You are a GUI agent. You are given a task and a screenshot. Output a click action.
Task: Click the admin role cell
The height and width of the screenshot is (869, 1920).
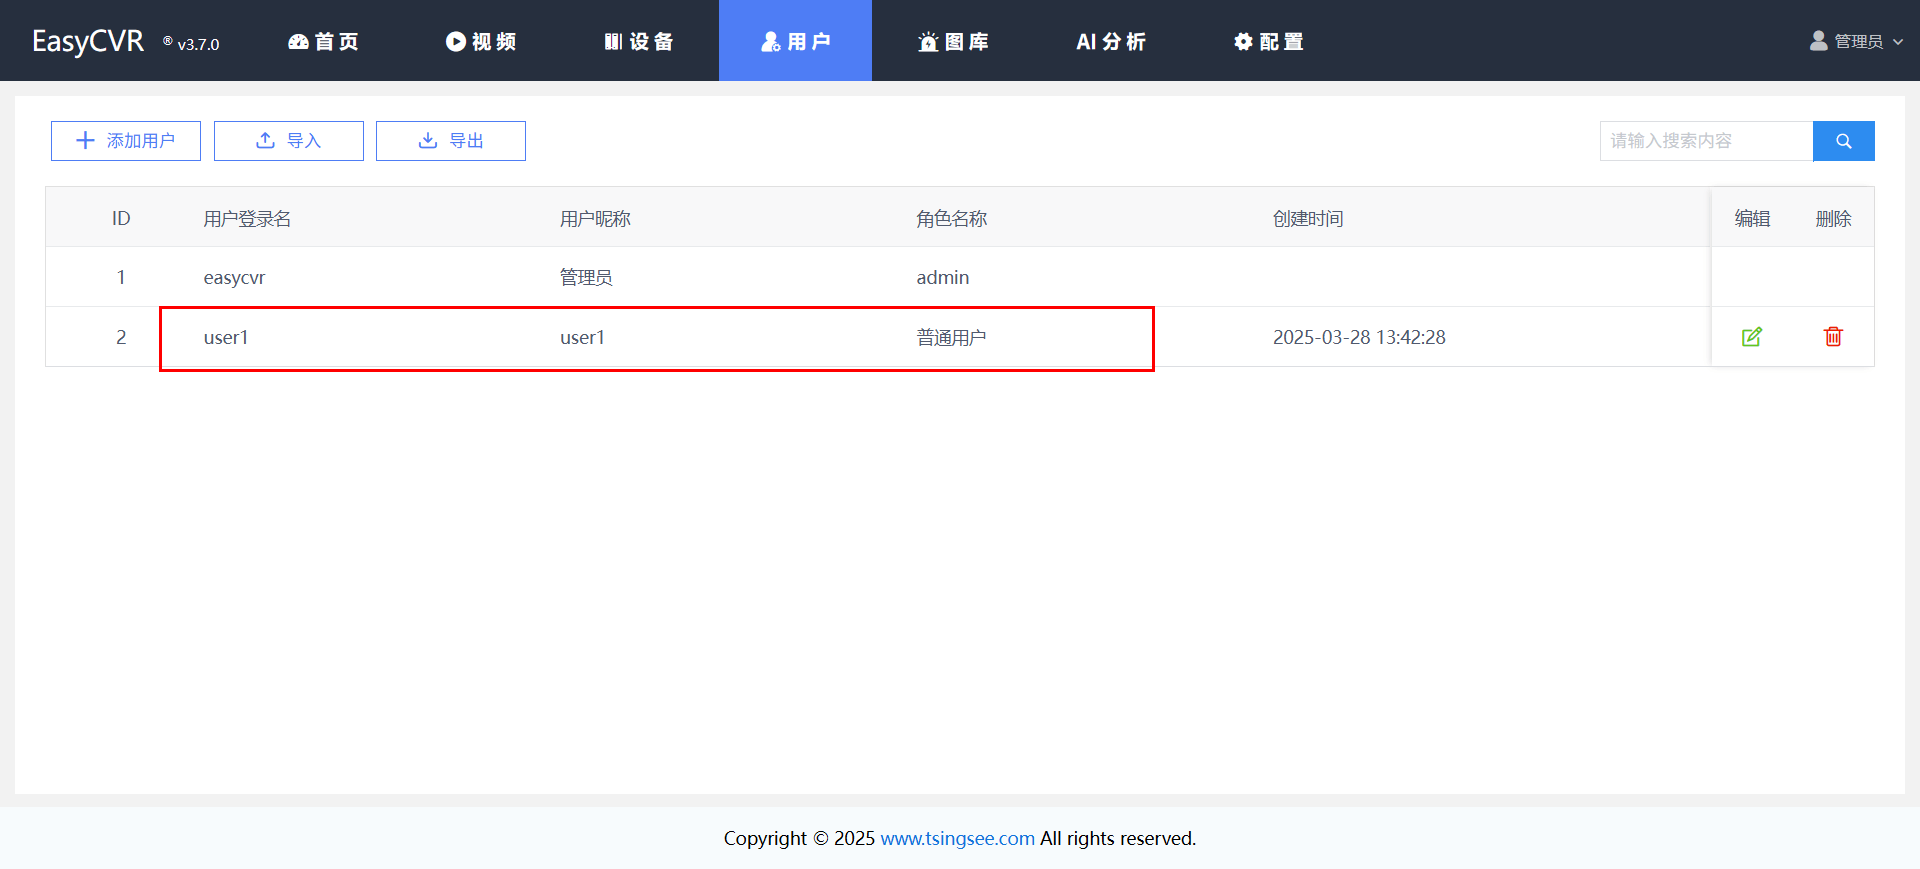point(943,277)
